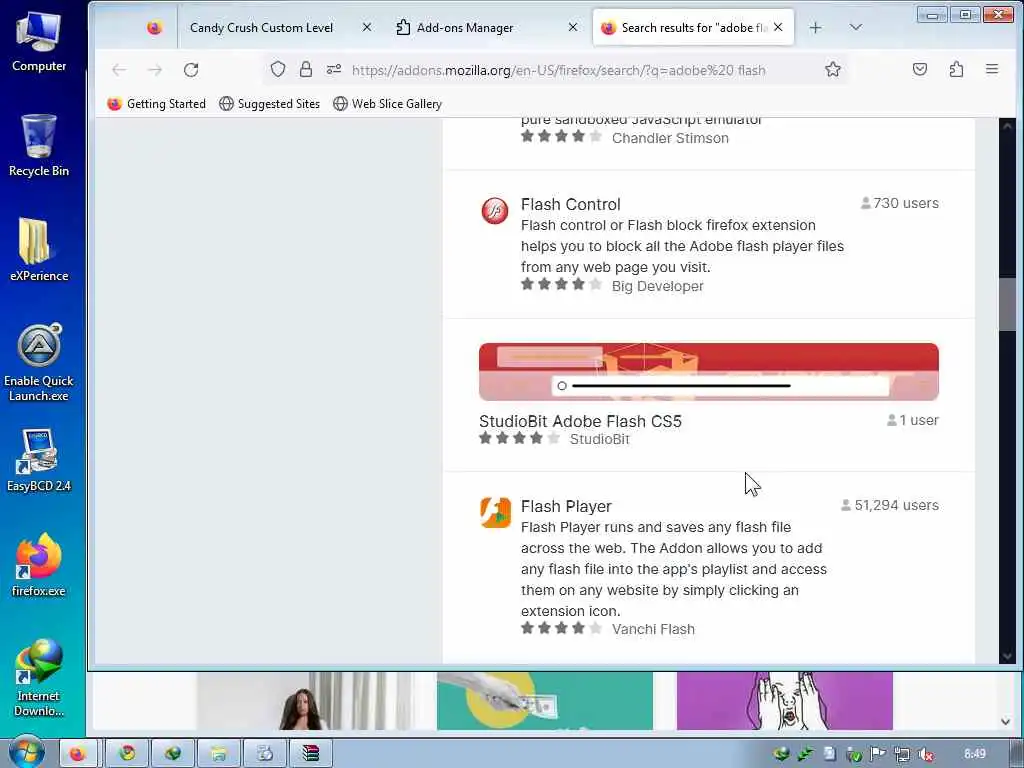Screen dimensions: 1024x768
Task: Select Enable Quick Launch.exe desktop icon
Action: (x=39, y=362)
